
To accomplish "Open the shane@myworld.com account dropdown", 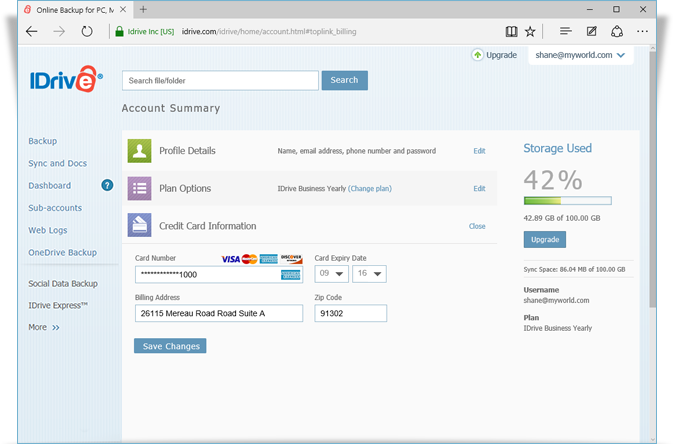I will (x=580, y=55).
